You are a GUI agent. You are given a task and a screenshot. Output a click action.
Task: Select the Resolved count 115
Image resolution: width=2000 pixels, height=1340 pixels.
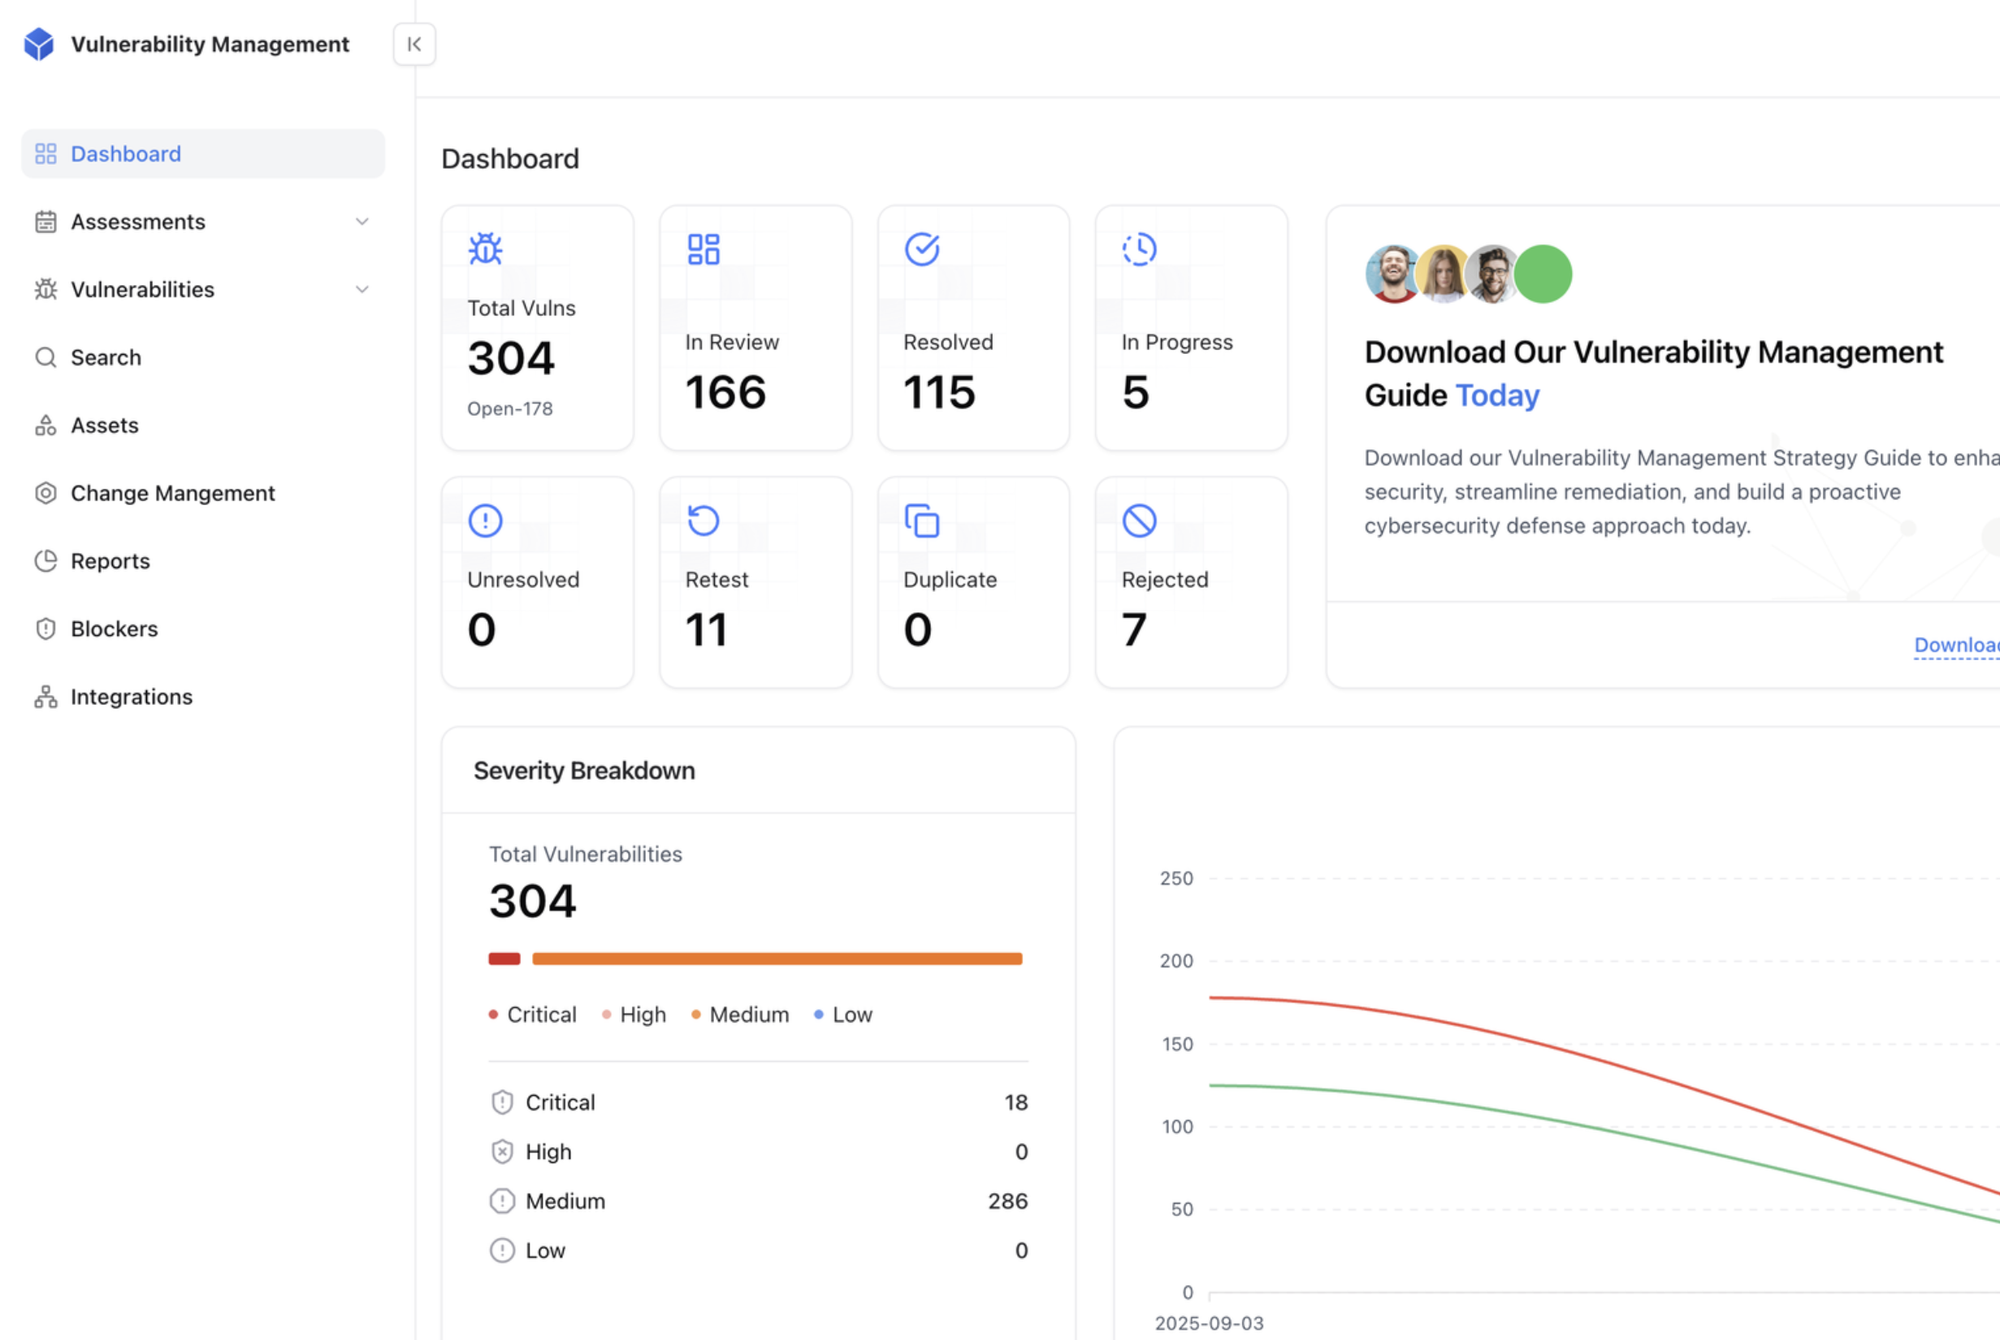[939, 392]
